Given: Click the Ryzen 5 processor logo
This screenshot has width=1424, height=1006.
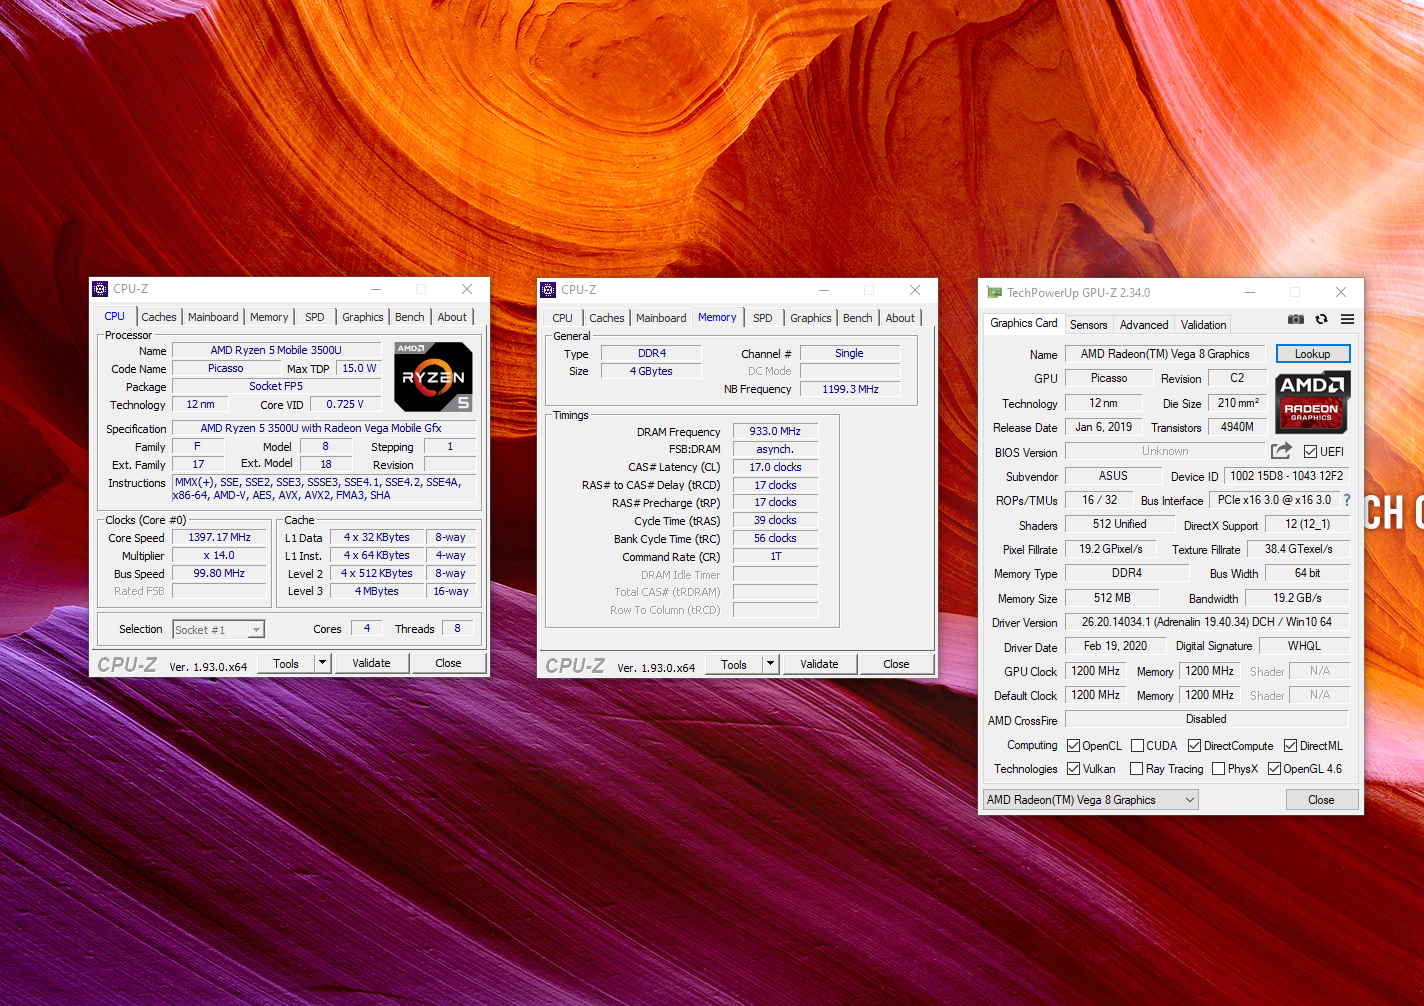Looking at the screenshot, I should (433, 376).
